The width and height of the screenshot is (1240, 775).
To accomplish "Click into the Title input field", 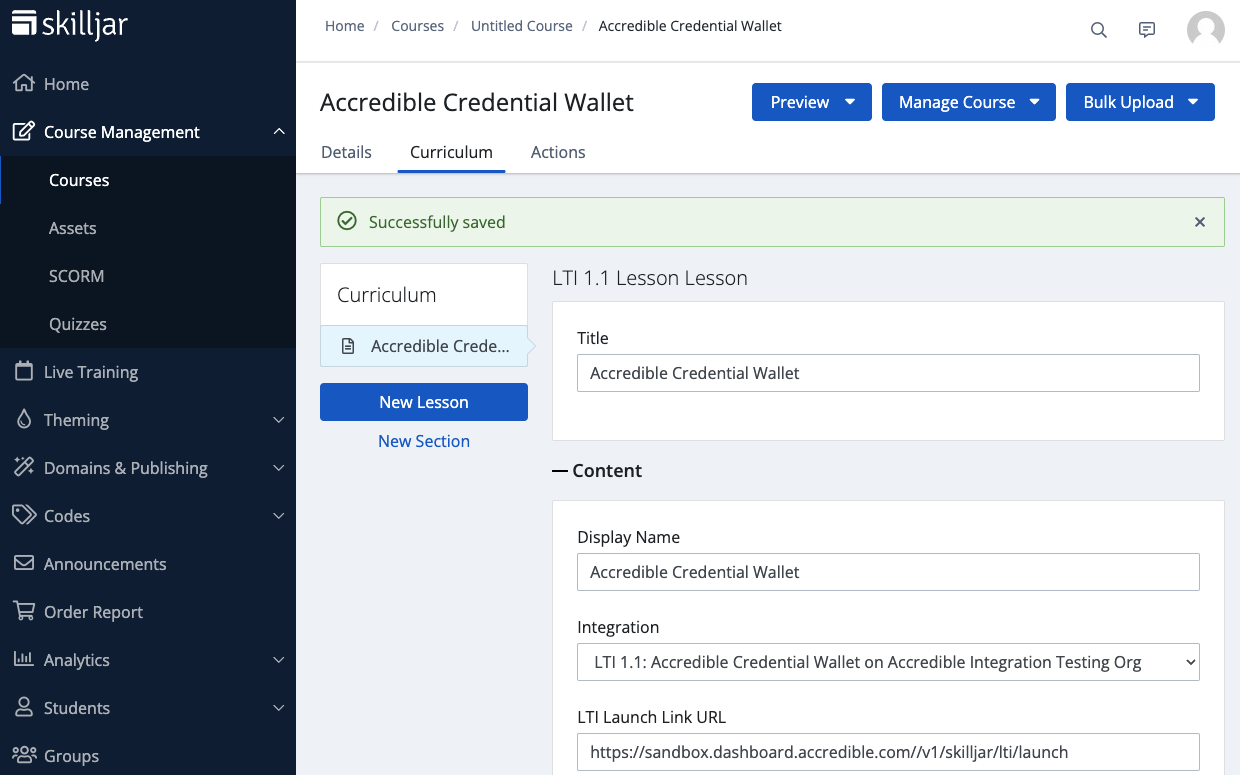I will pyautogui.click(x=888, y=373).
